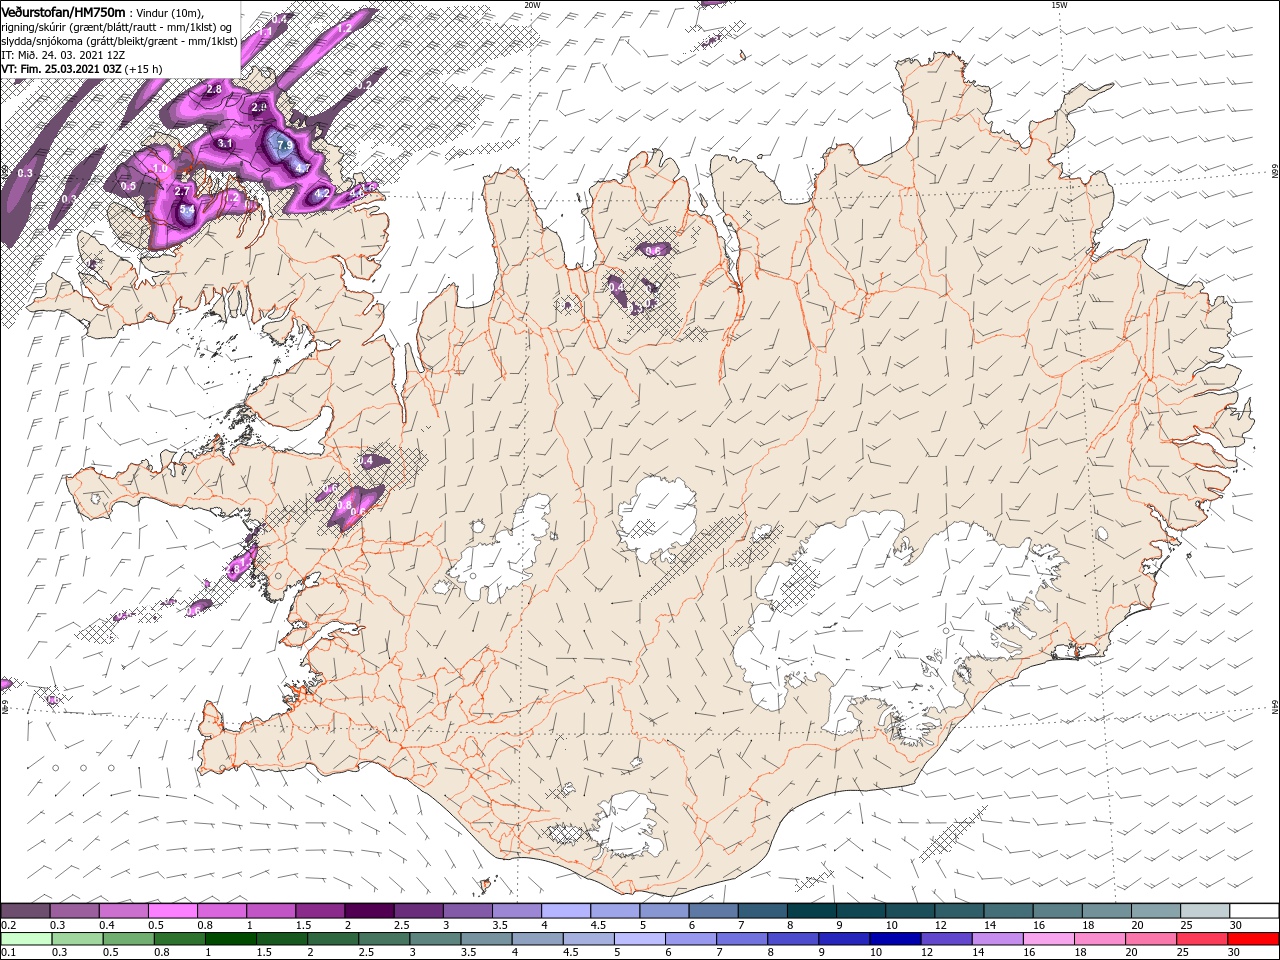Click the 4.7 precipitation value on the map
This screenshot has width=1280, height=960.
[302, 169]
